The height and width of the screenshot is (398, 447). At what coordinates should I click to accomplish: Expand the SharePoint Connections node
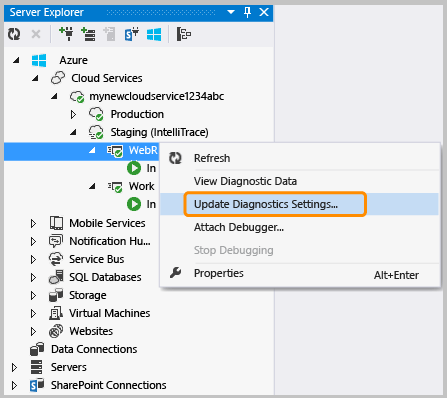coord(14,385)
